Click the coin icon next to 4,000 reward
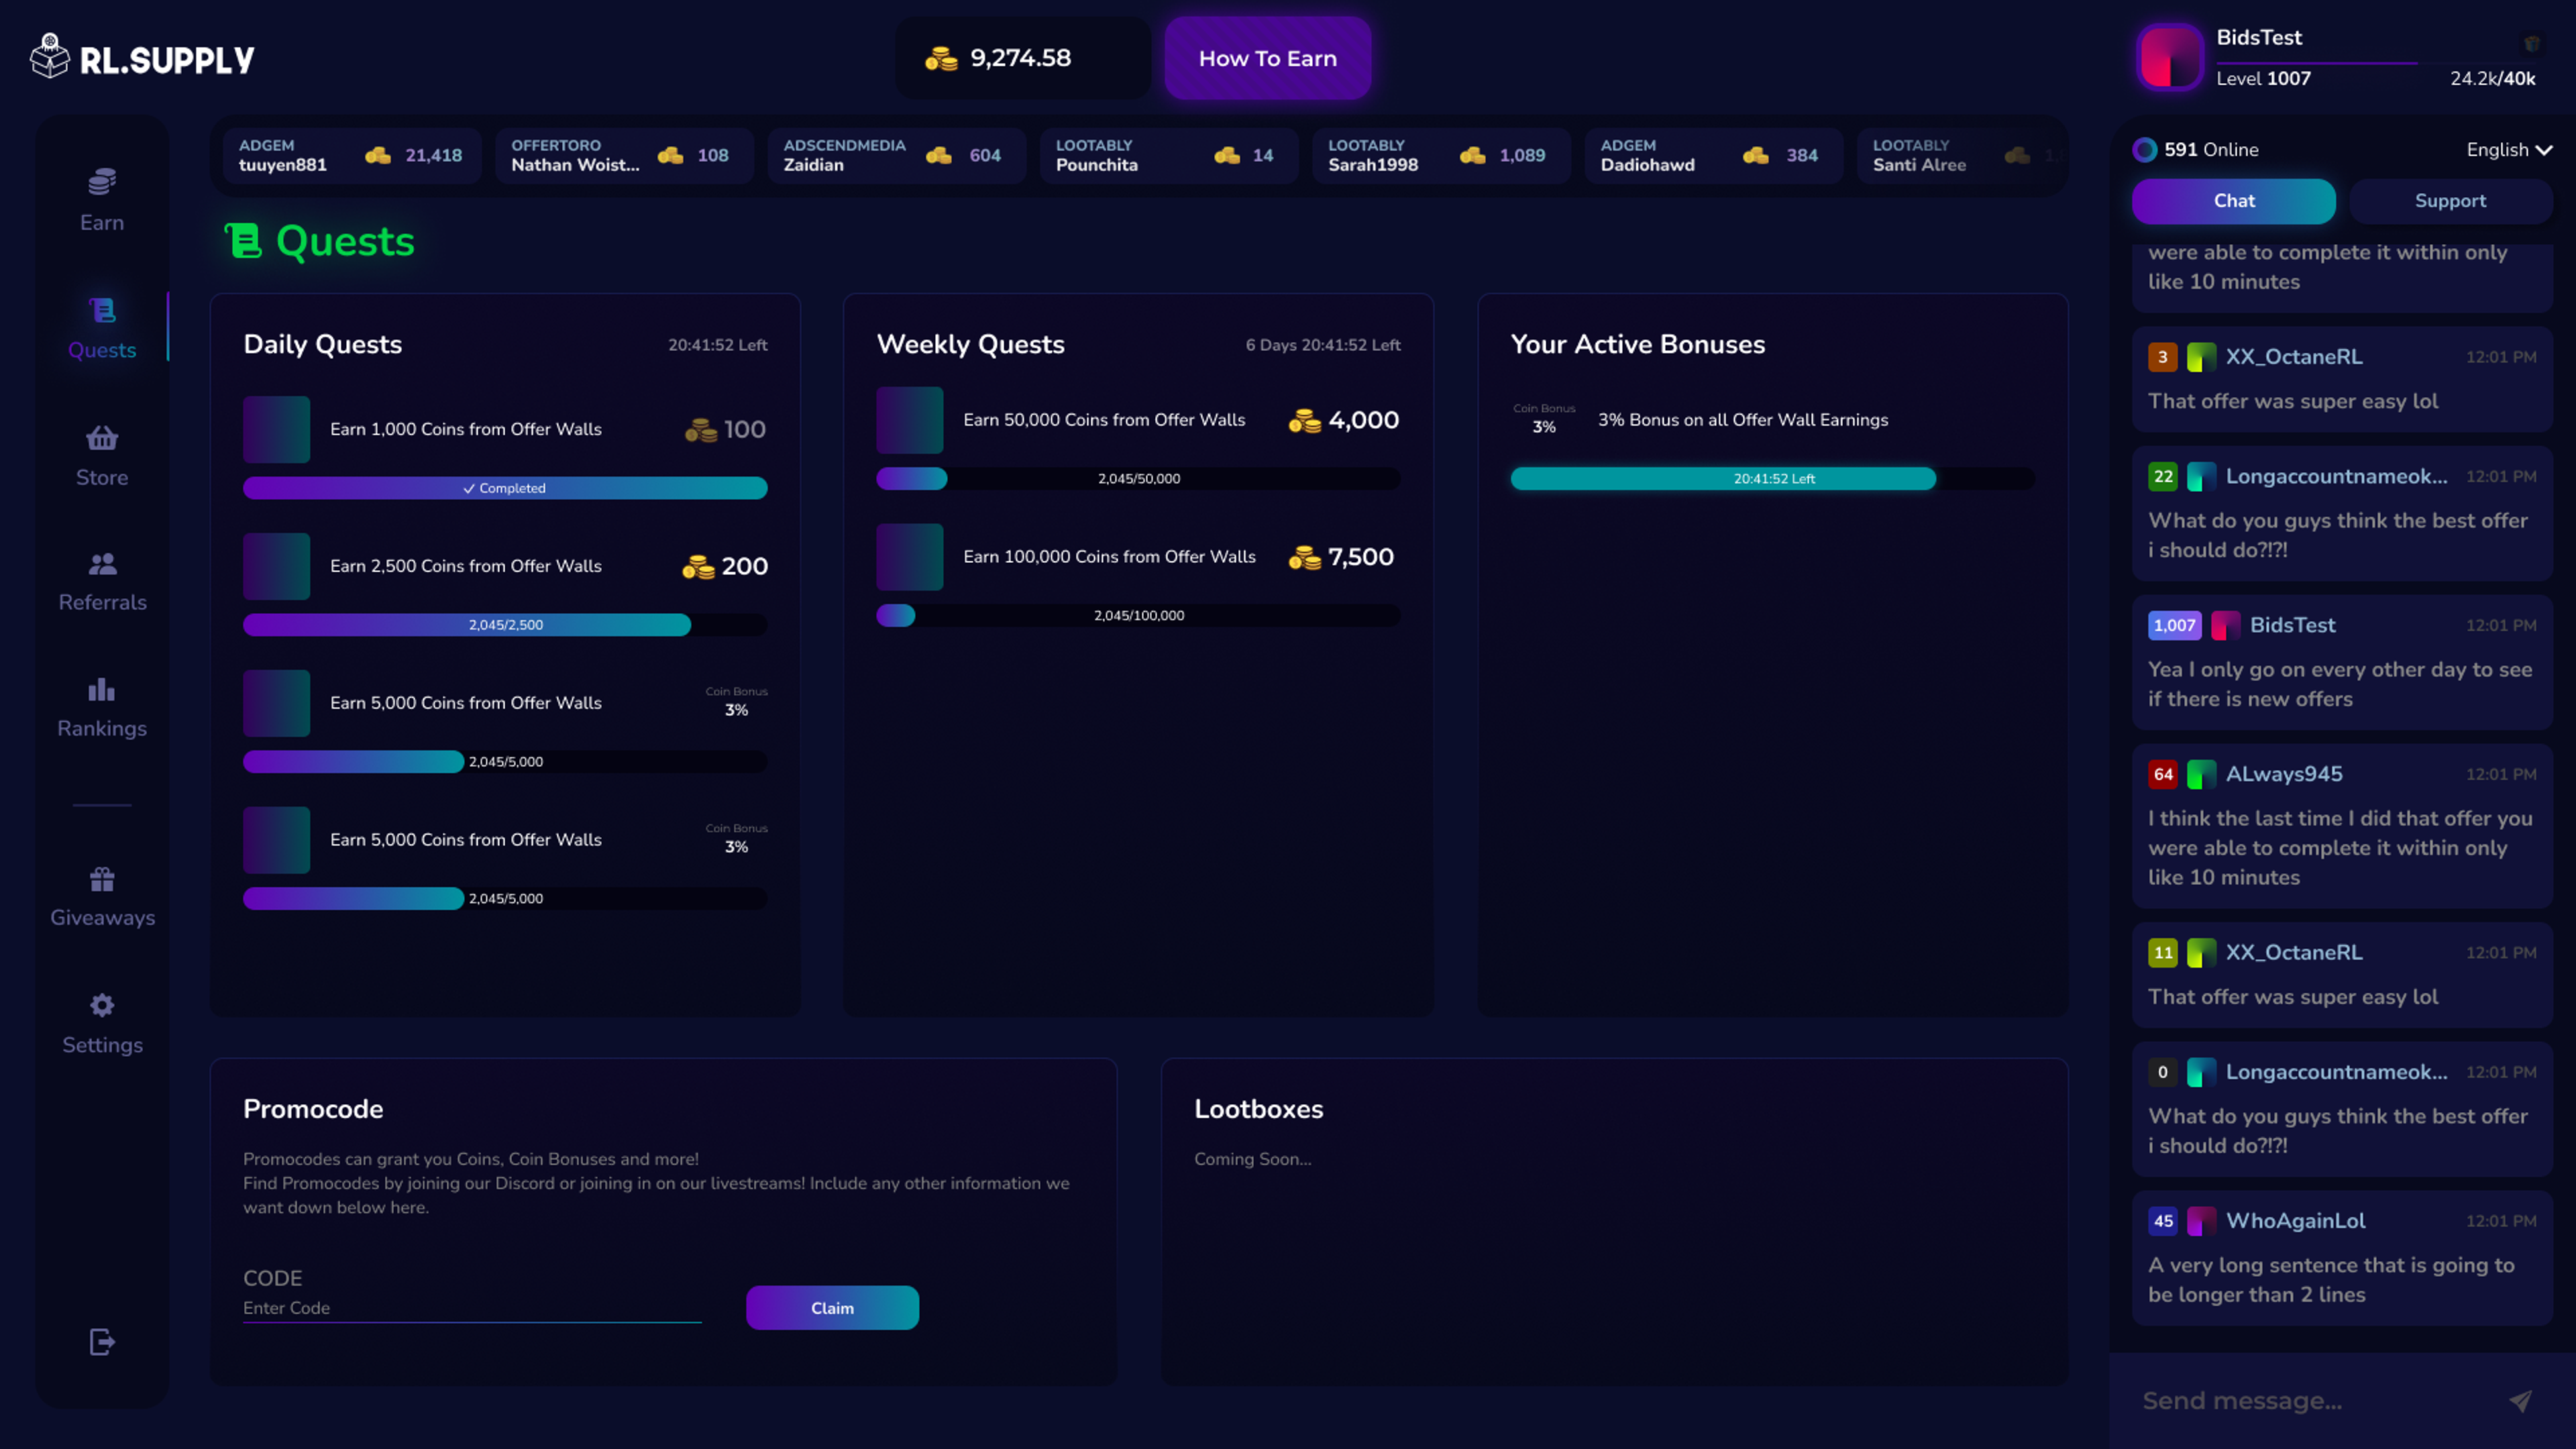Viewport: 2576px width, 1449px height. pos(1304,421)
